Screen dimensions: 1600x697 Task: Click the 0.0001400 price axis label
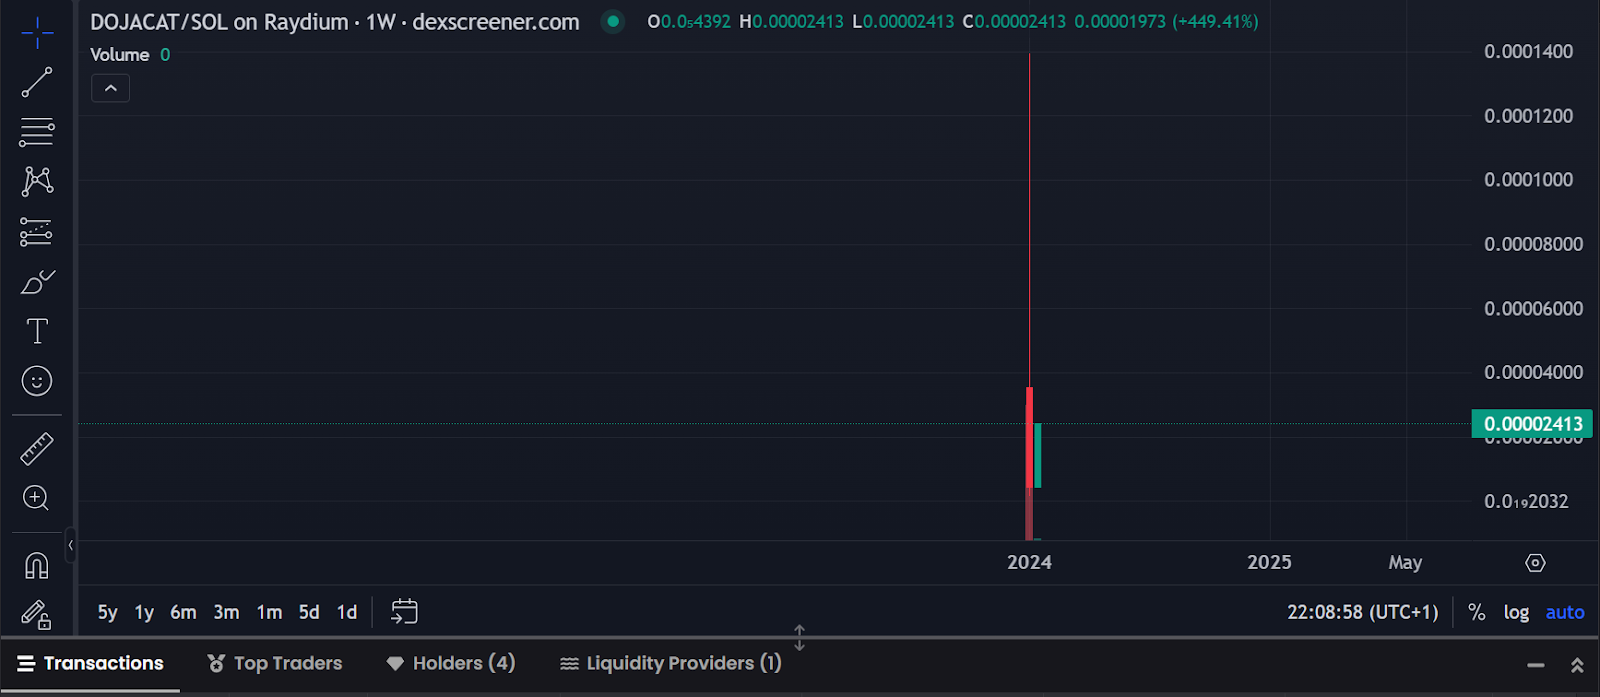click(x=1528, y=52)
